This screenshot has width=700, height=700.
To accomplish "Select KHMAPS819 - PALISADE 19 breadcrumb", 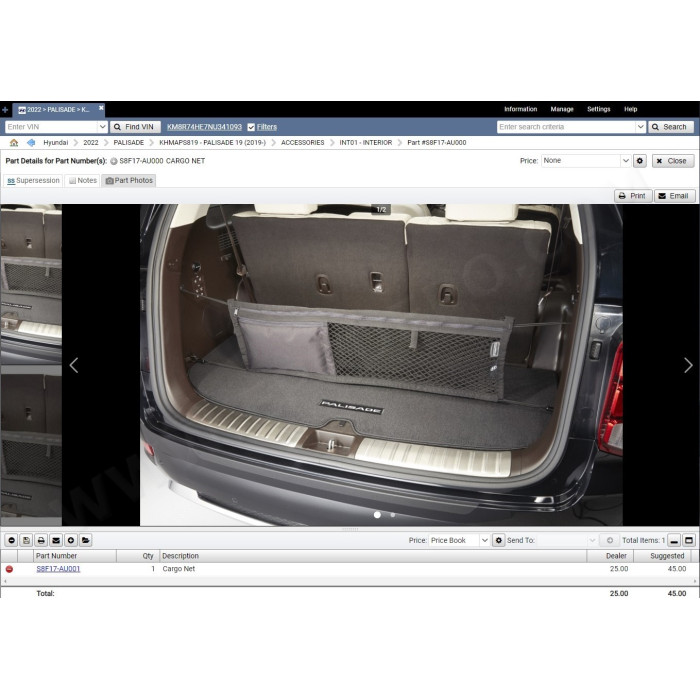I will (212, 142).
